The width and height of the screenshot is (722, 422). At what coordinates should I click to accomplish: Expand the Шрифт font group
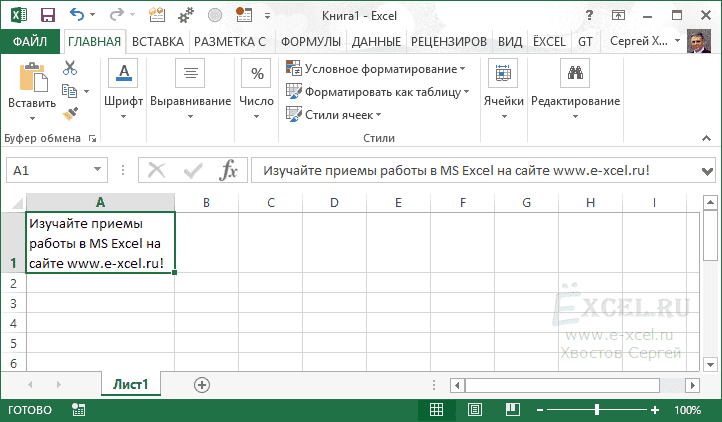pyautogui.click(x=123, y=90)
